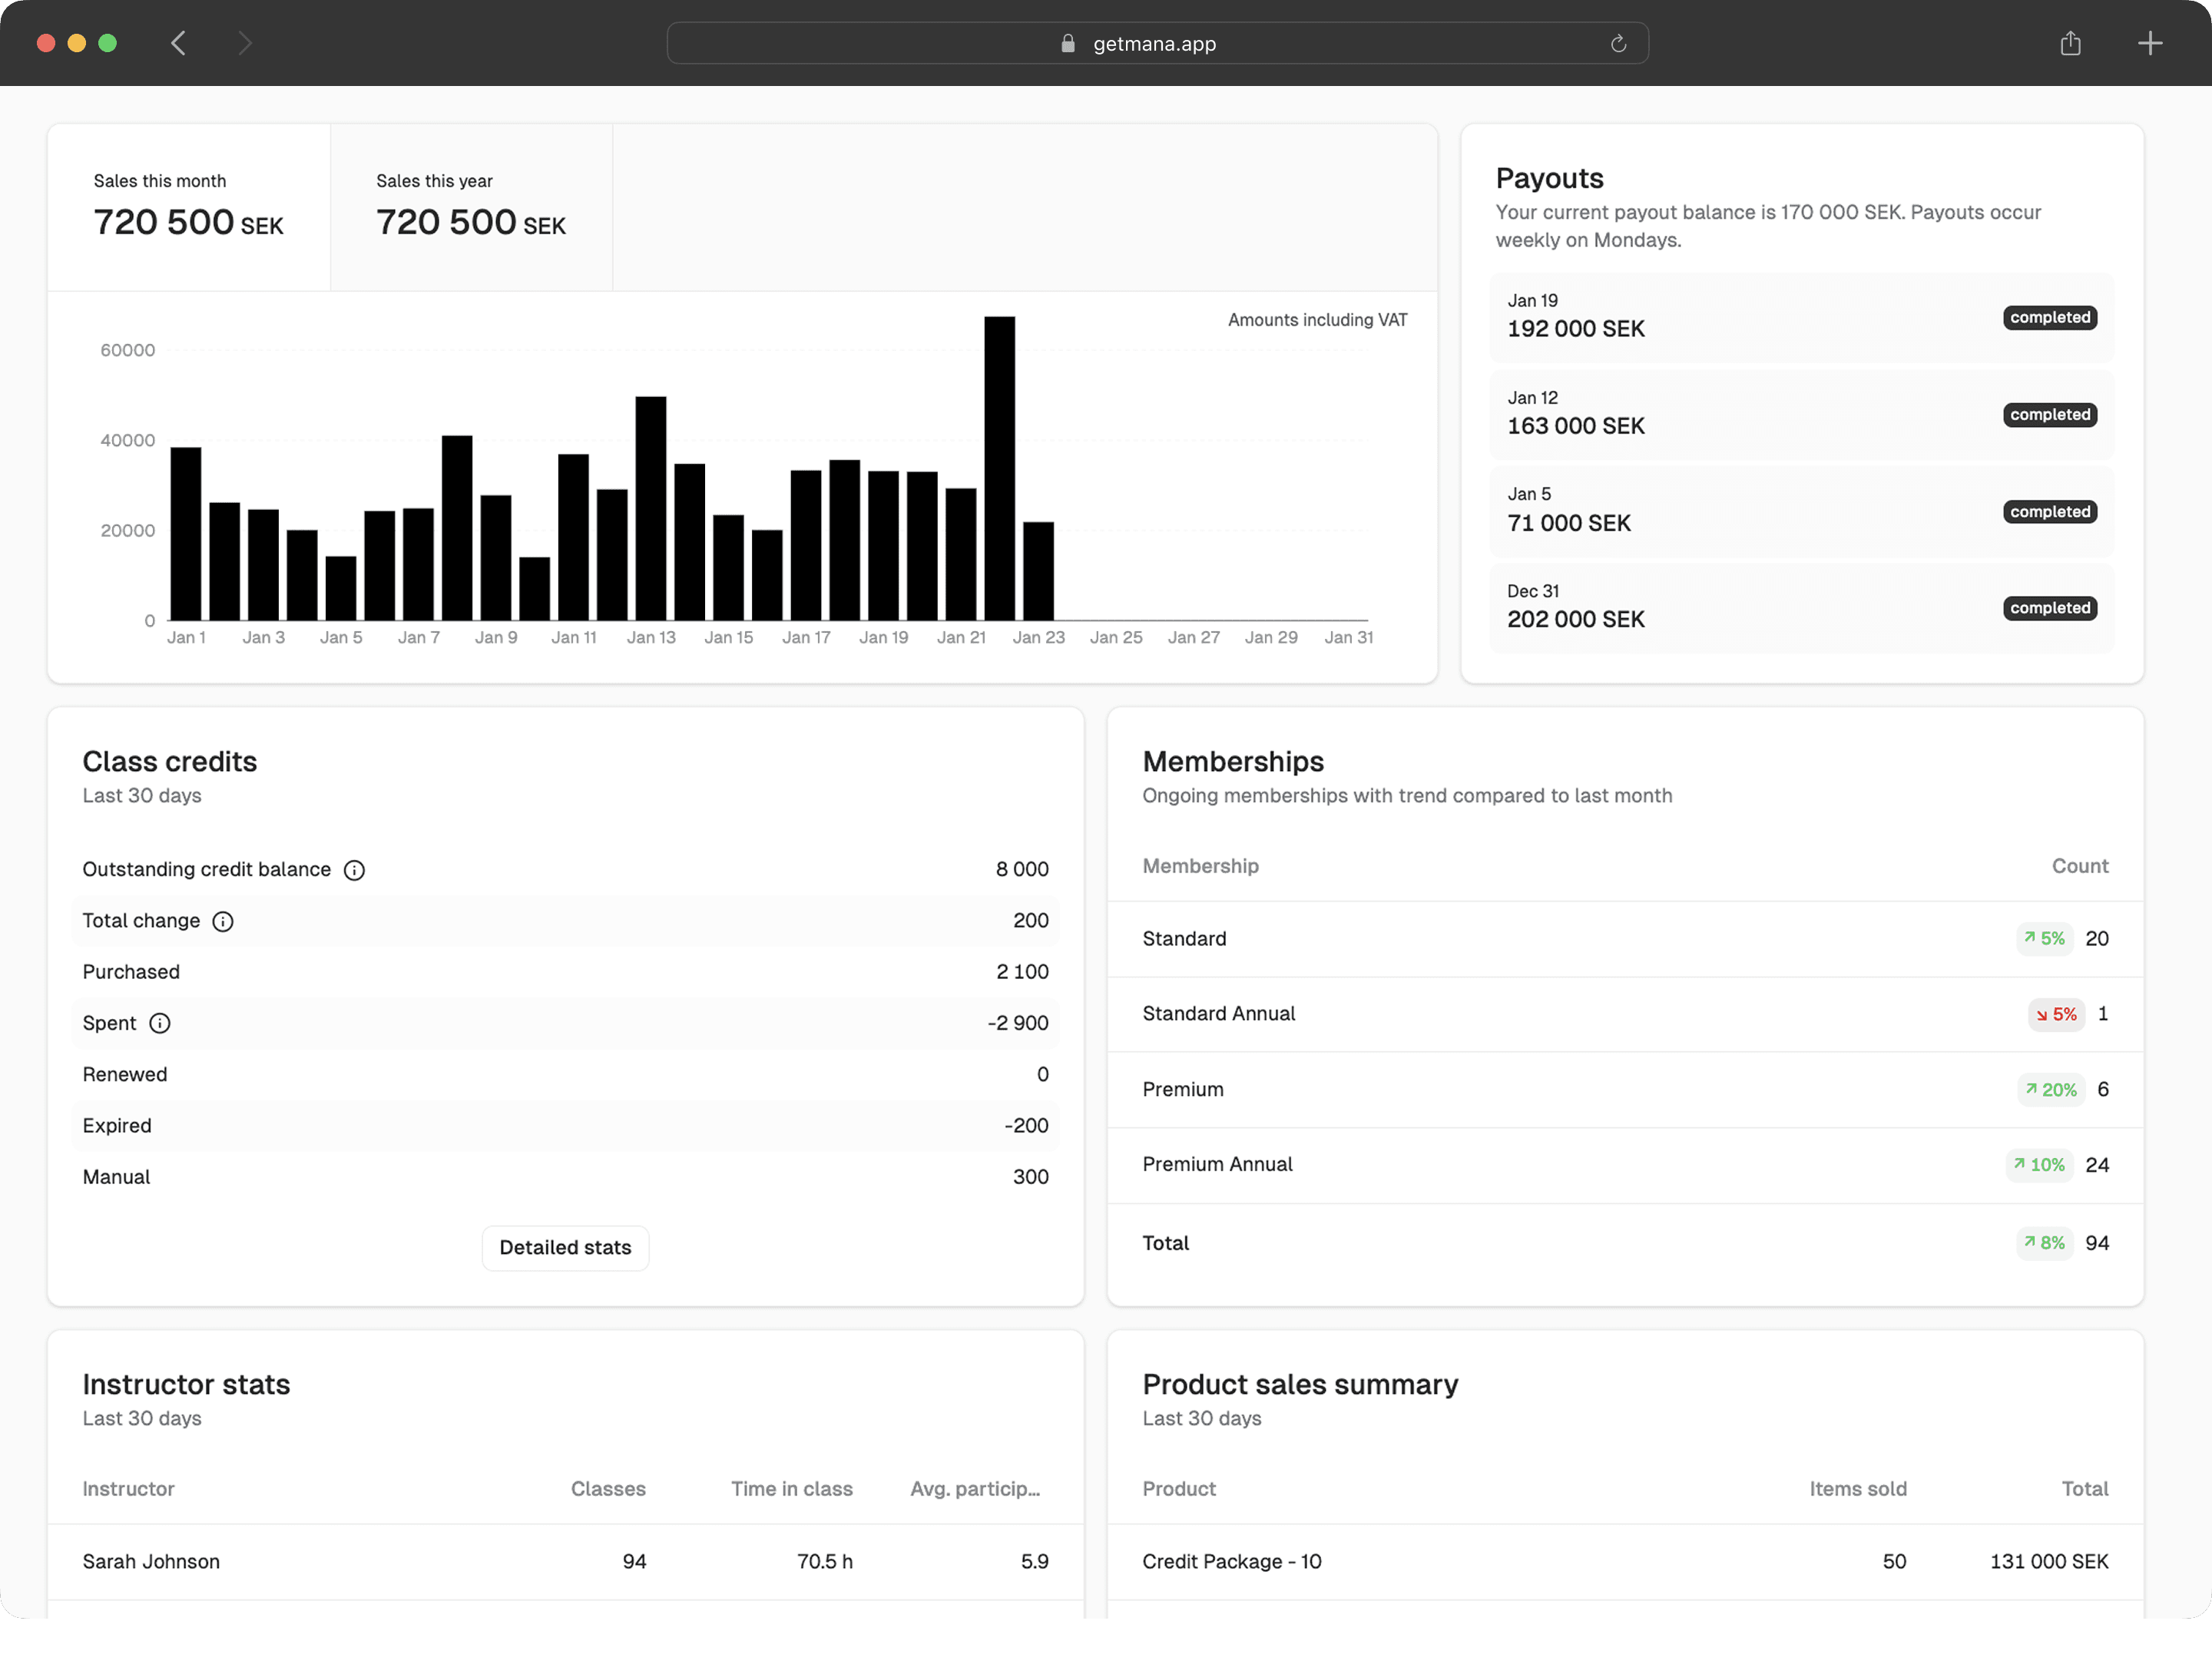Open a new browser tab

tap(2150, 43)
